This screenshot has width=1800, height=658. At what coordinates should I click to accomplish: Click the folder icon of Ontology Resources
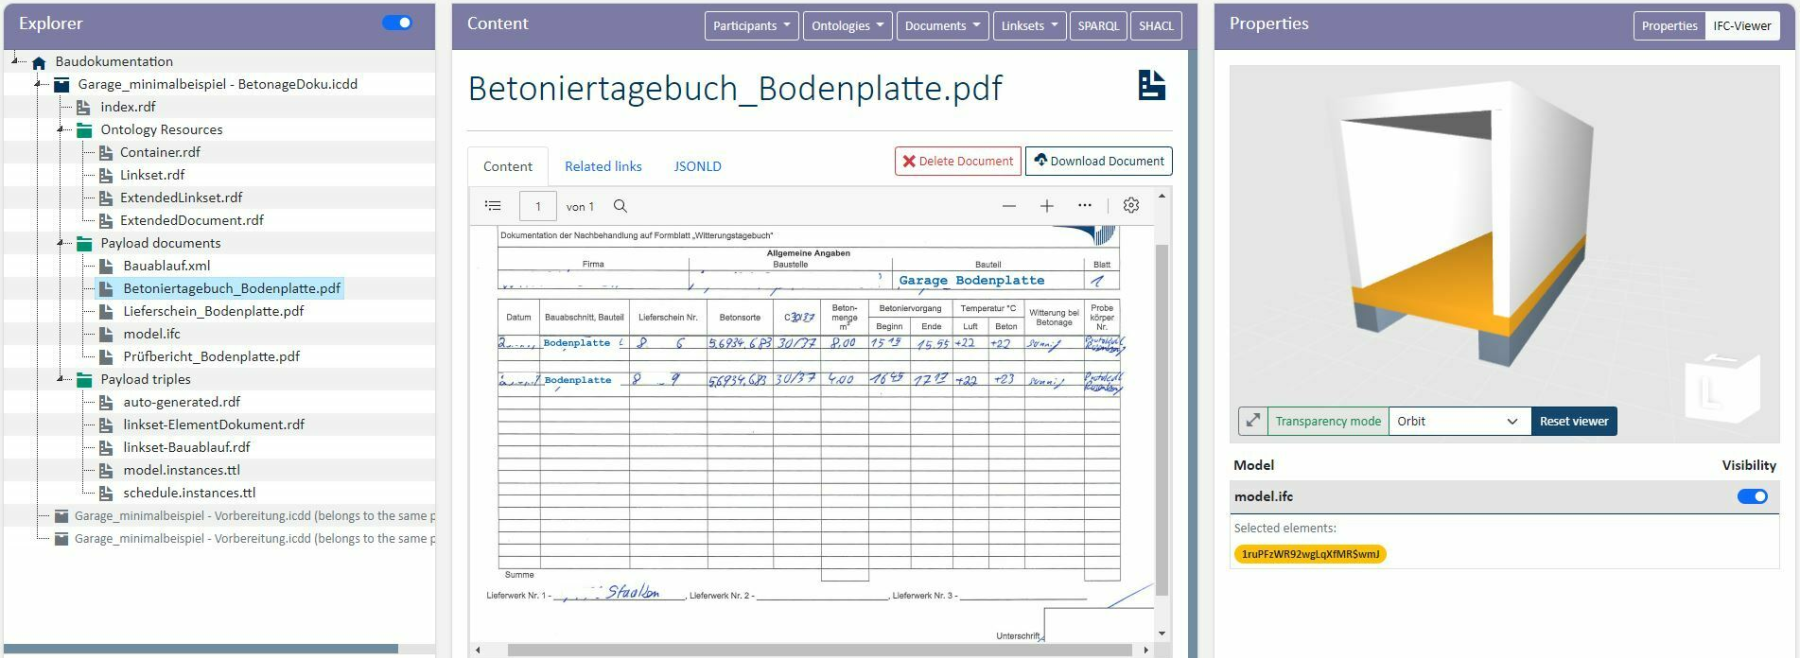(85, 130)
